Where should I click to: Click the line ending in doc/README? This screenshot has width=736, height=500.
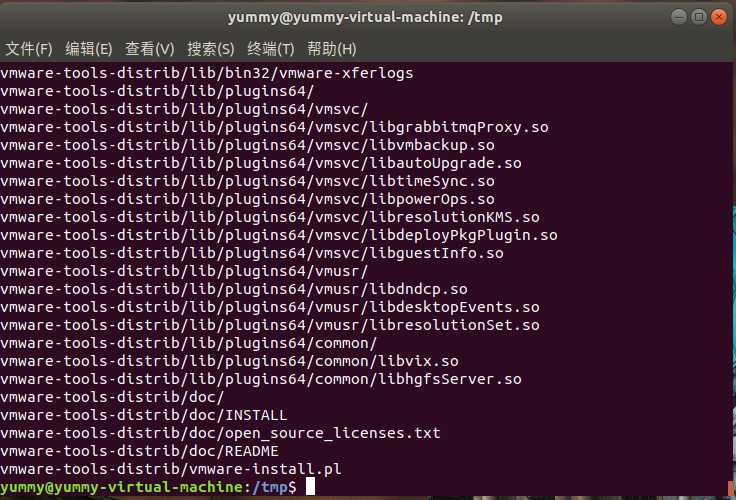(x=139, y=451)
